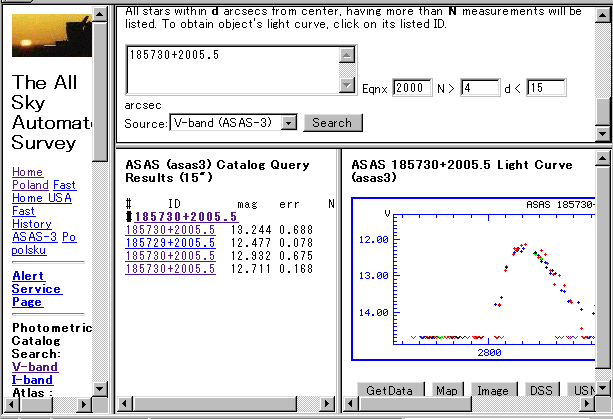This screenshot has height=419, width=613.
Task: Open the V-band catalog search link
Action: pyautogui.click(x=35, y=367)
